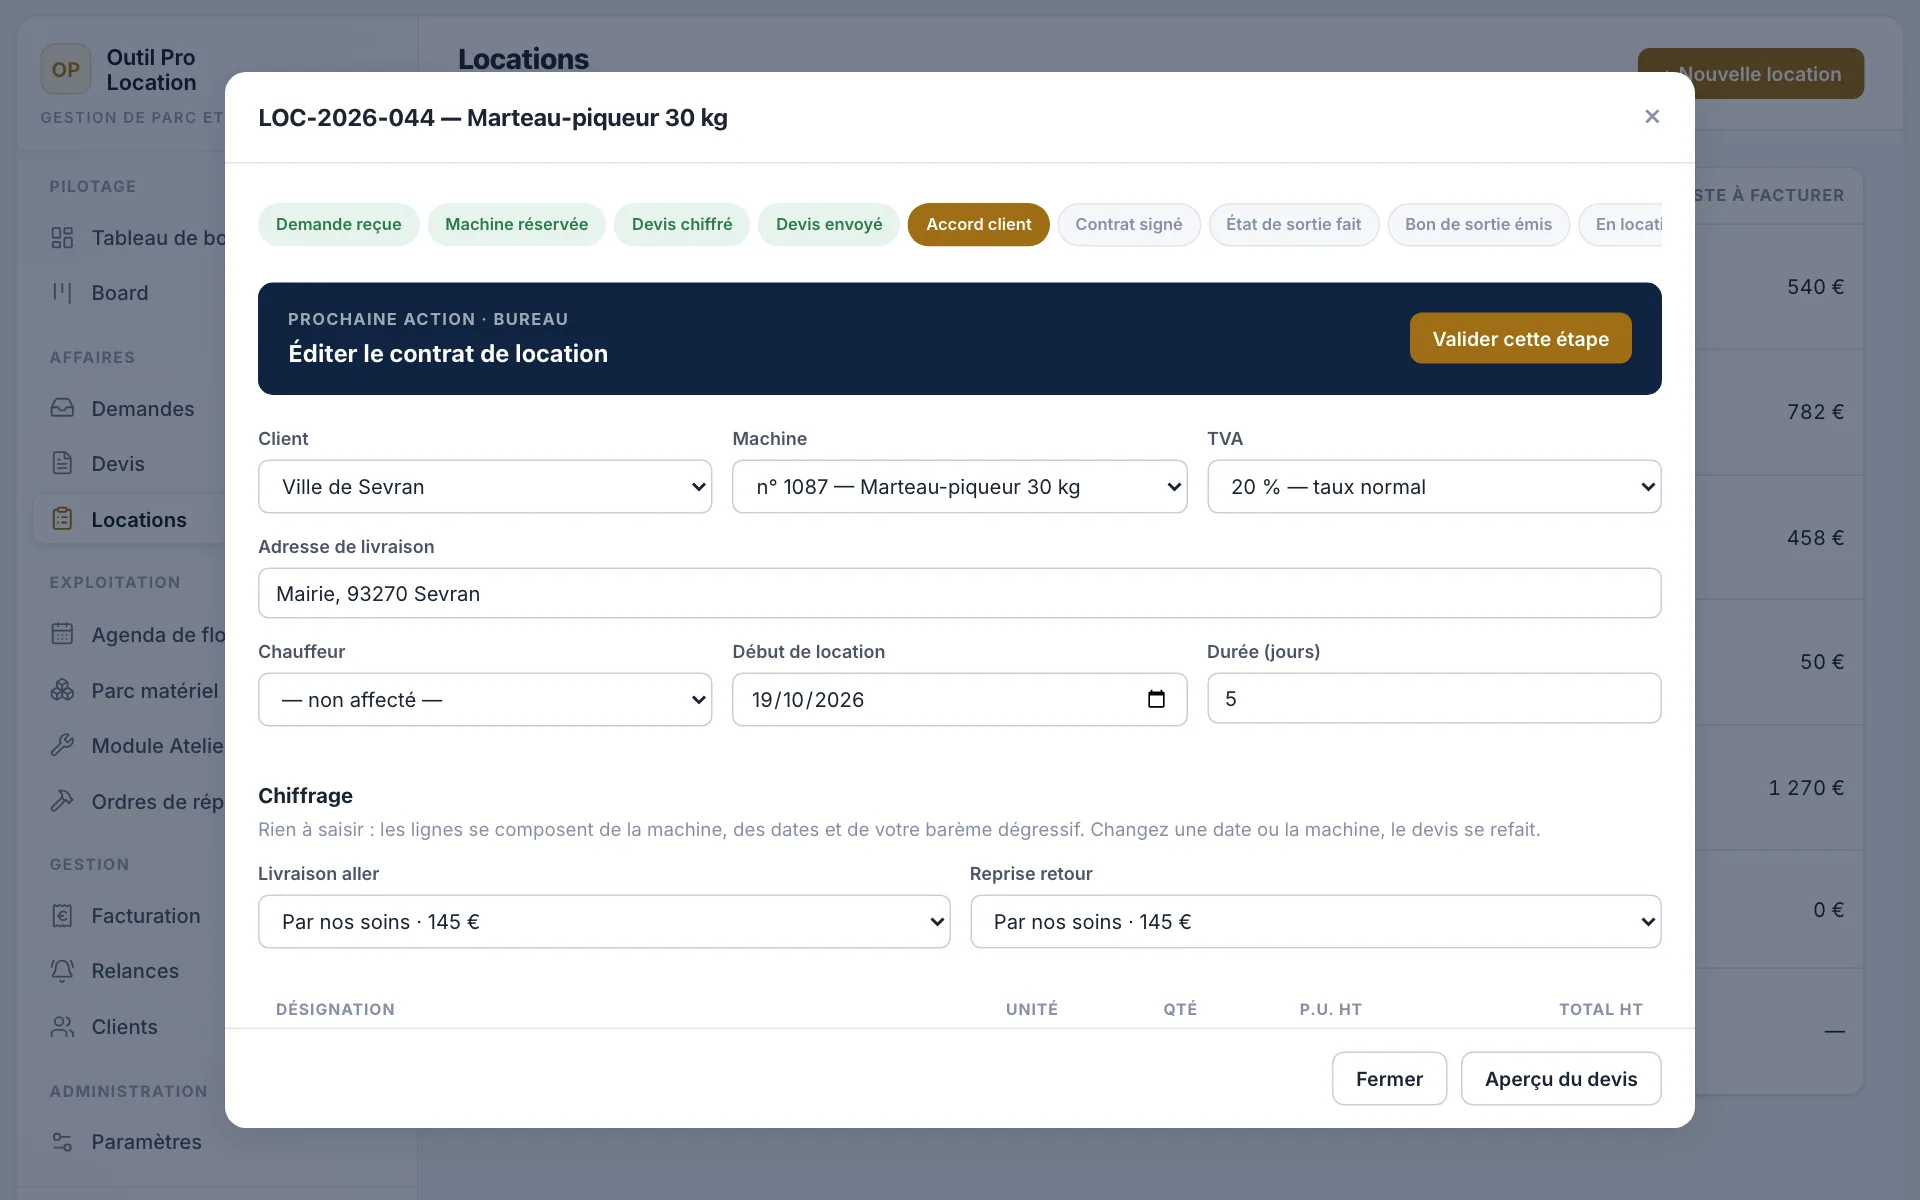1920x1200 pixels.
Task: Click the Clients people icon
Action: click(x=62, y=1027)
